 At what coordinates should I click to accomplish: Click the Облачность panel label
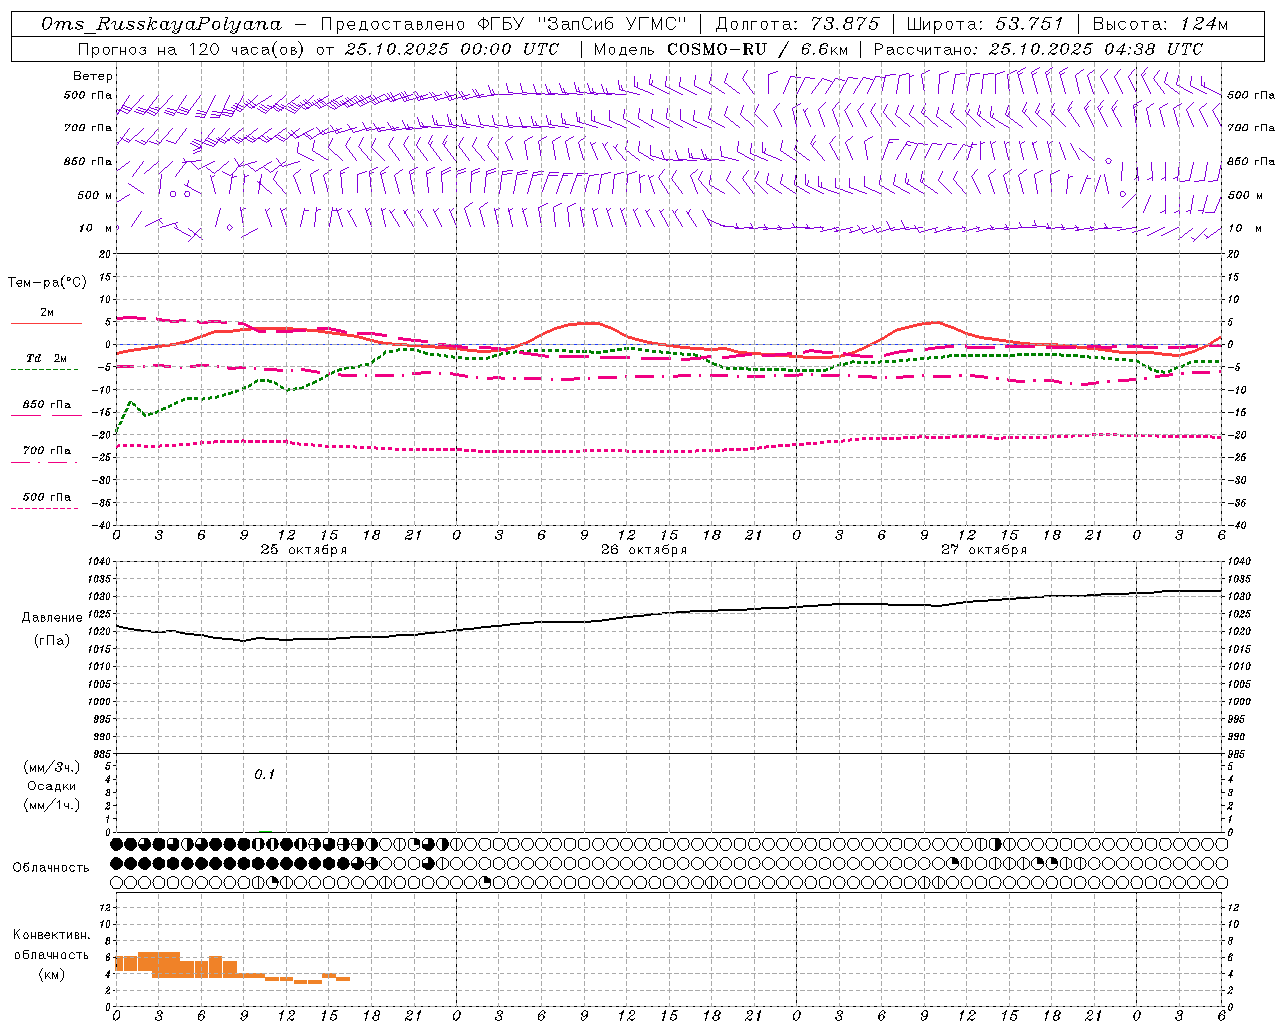tap(51, 868)
